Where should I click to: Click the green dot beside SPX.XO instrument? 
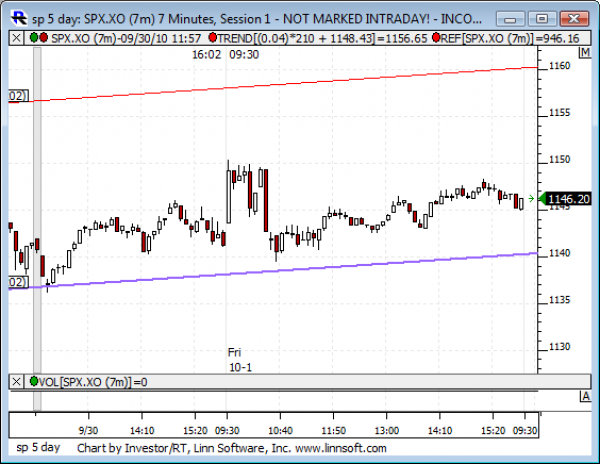[x=34, y=37]
